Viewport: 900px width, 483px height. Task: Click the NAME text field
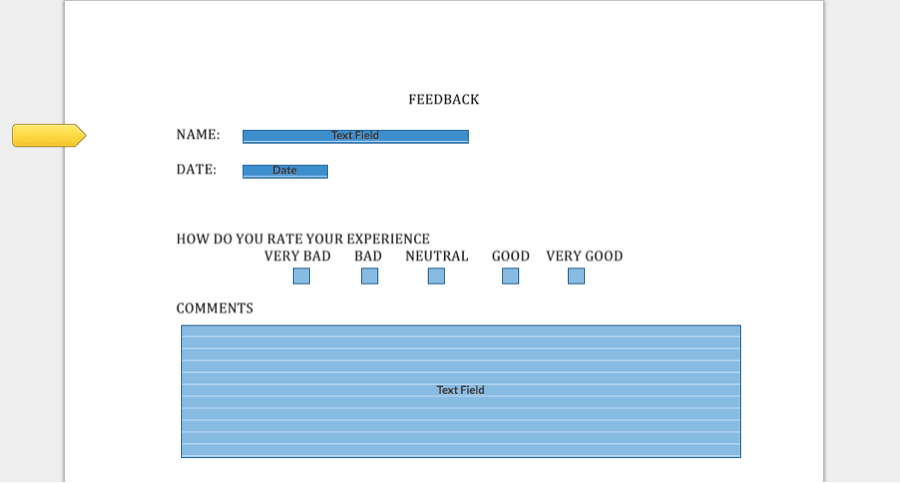click(355, 136)
